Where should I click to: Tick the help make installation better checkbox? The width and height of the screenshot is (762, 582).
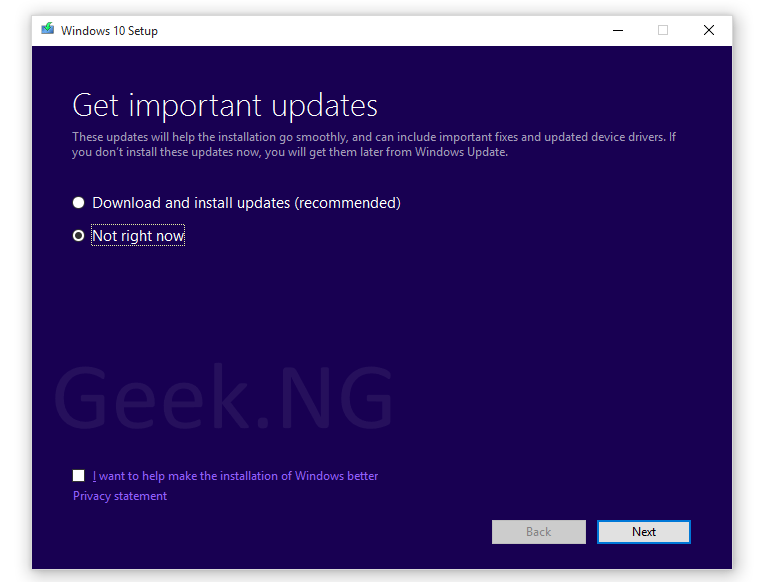[x=78, y=475]
